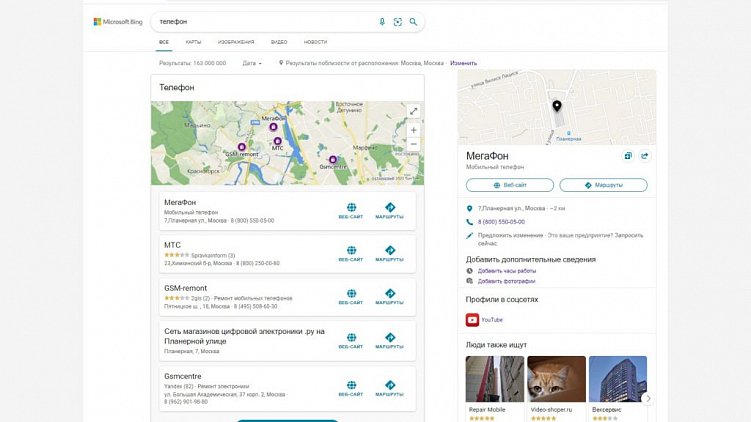Image resolution: width=751 pixels, height=422 pixels.
Task: Click the МТС listing title
Action: coord(172,245)
